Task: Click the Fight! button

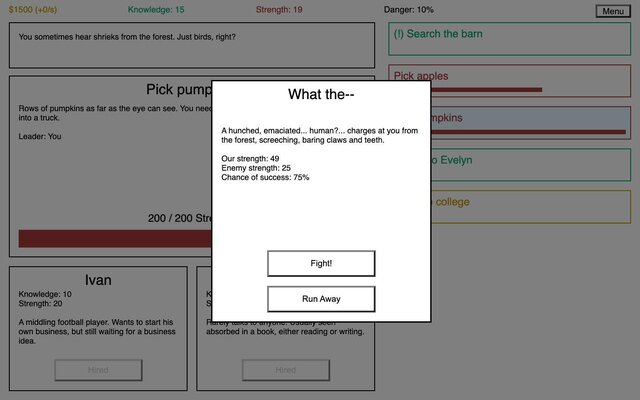Action: tap(321, 264)
